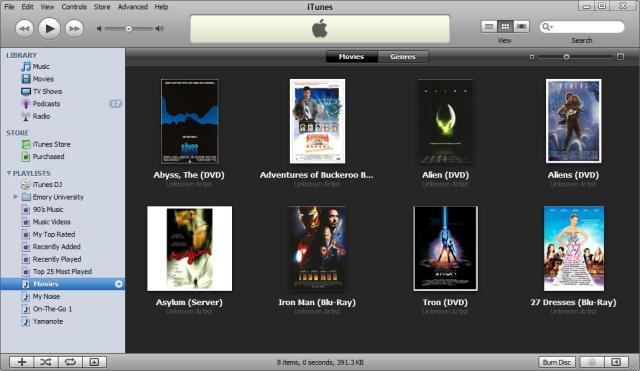The width and height of the screenshot is (640, 371).
Task: Click the Genius button
Action: point(592,362)
